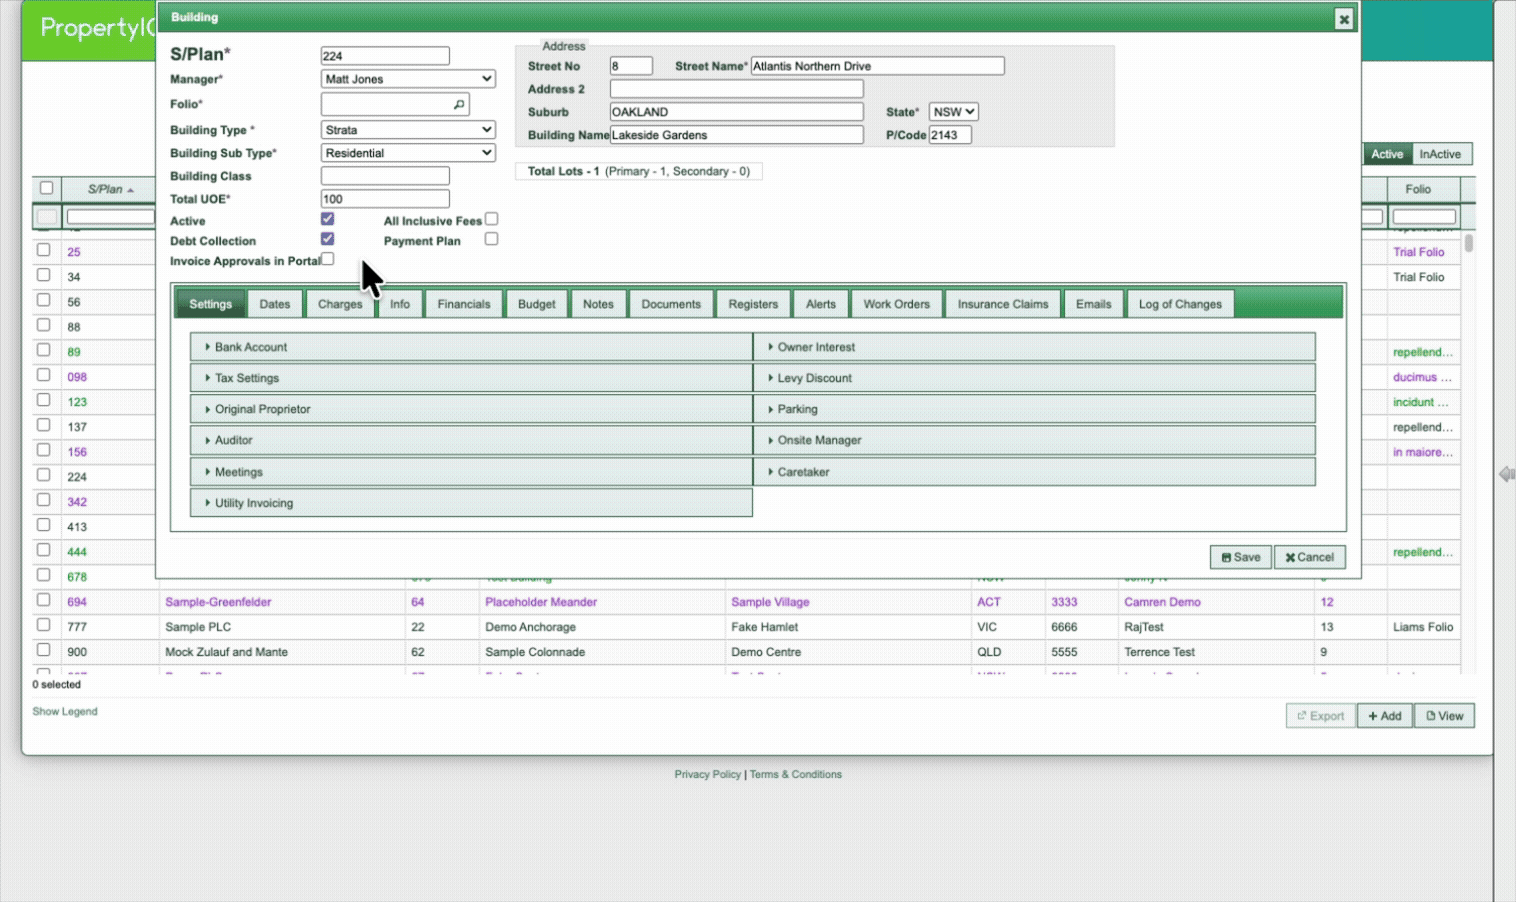This screenshot has height=902, width=1516.
Task: Open the Log of Changes tab
Action: [x=1180, y=304]
